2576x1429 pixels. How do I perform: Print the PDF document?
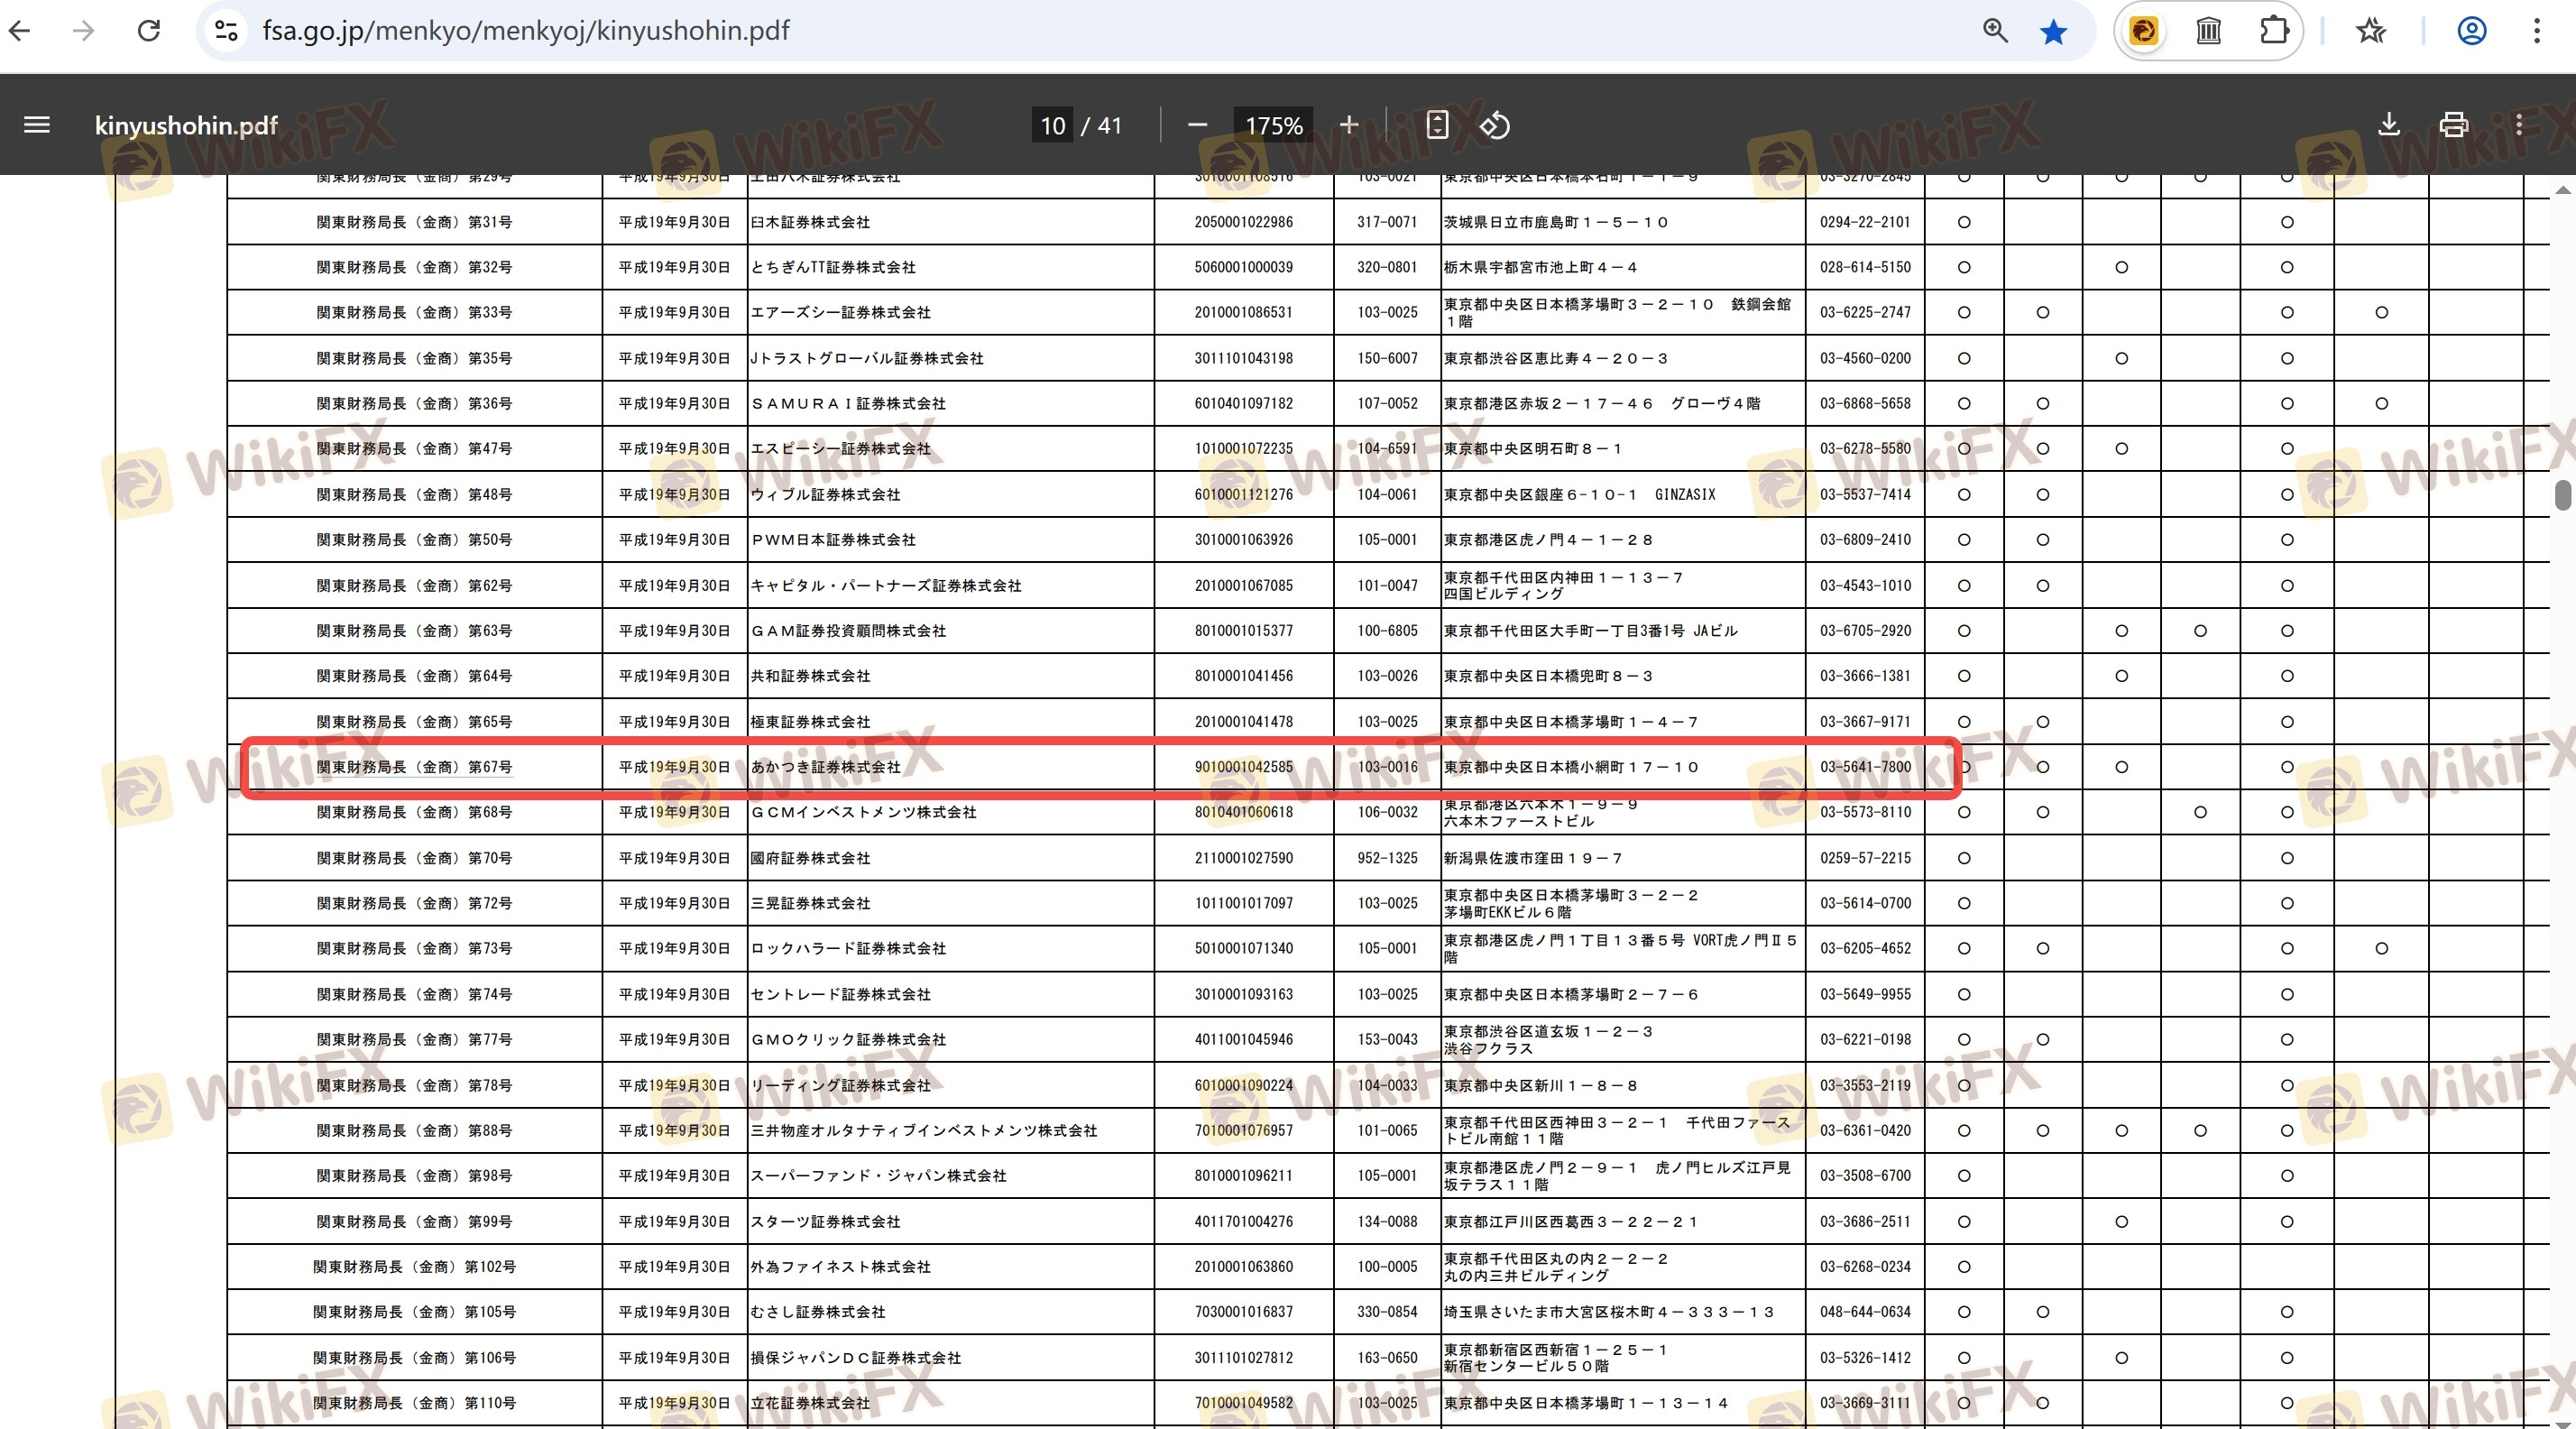tap(2454, 125)
